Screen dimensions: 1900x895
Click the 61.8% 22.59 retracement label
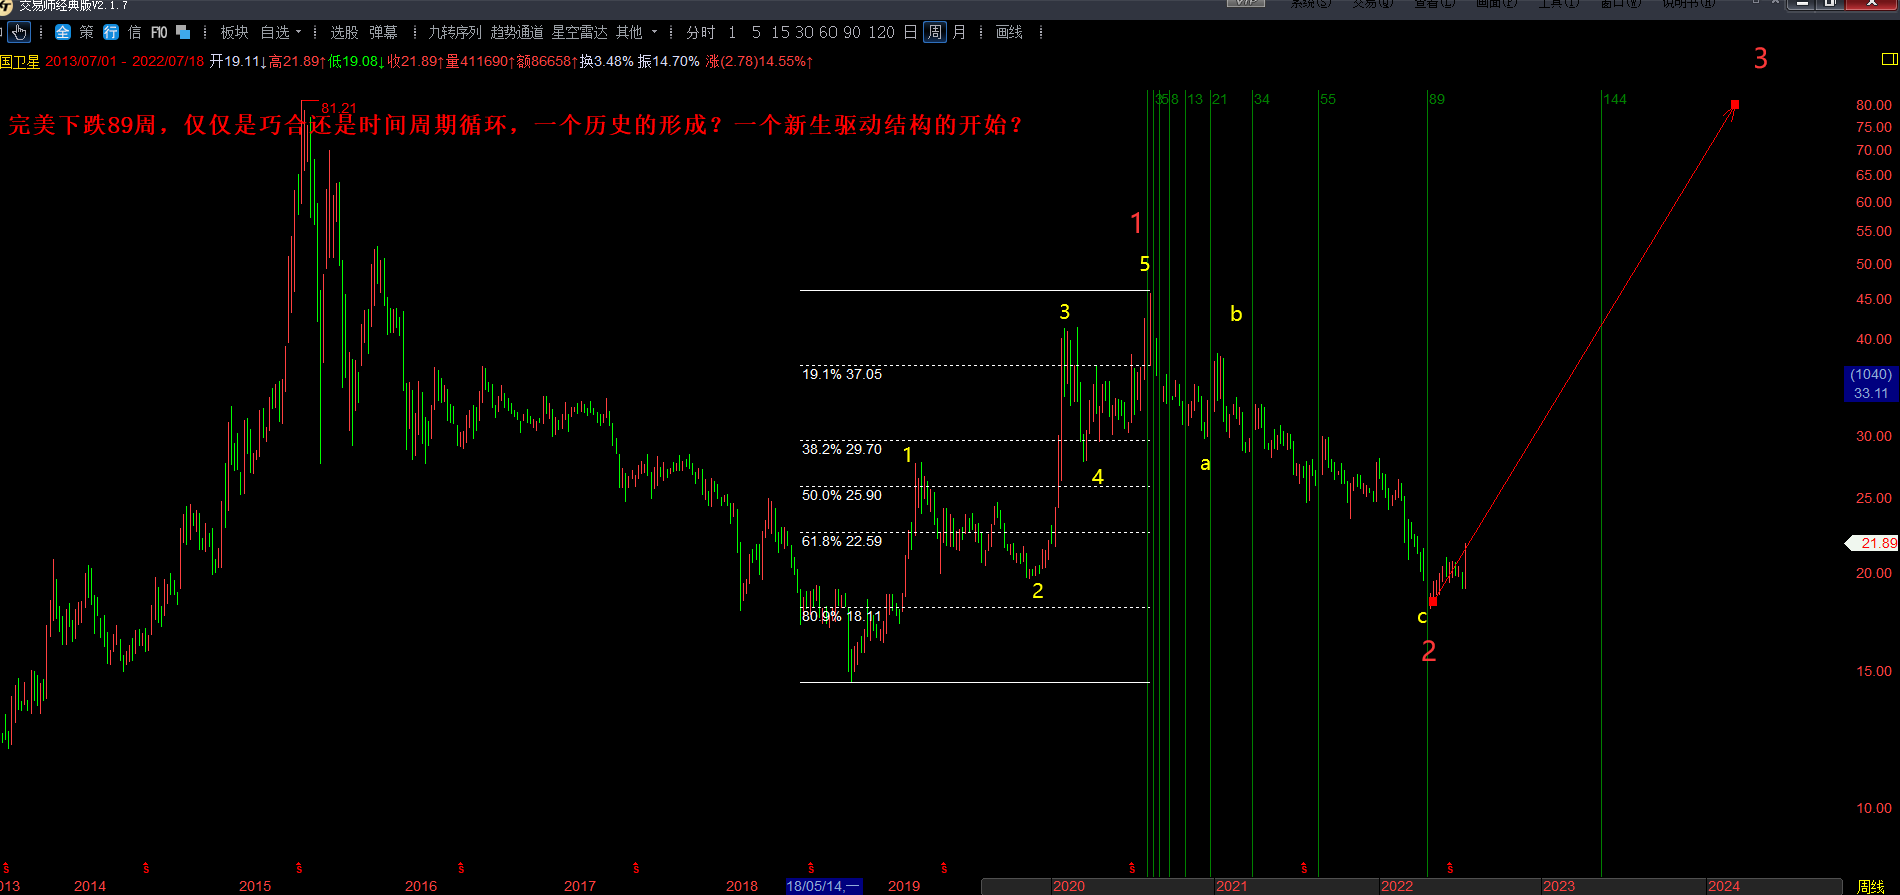[842, 541]
